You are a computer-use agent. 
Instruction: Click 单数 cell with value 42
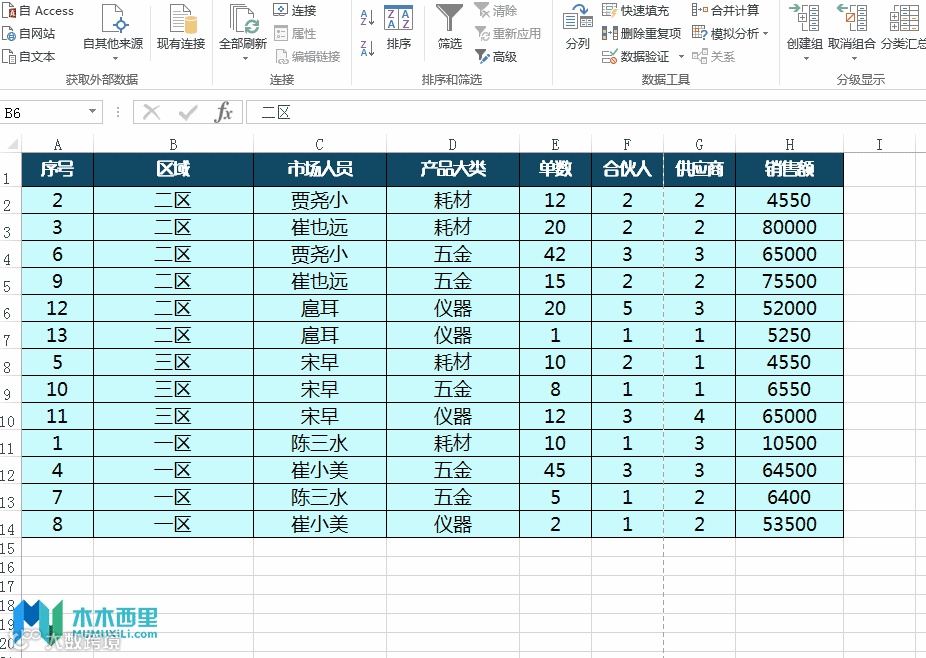click(x=555, y=255)
